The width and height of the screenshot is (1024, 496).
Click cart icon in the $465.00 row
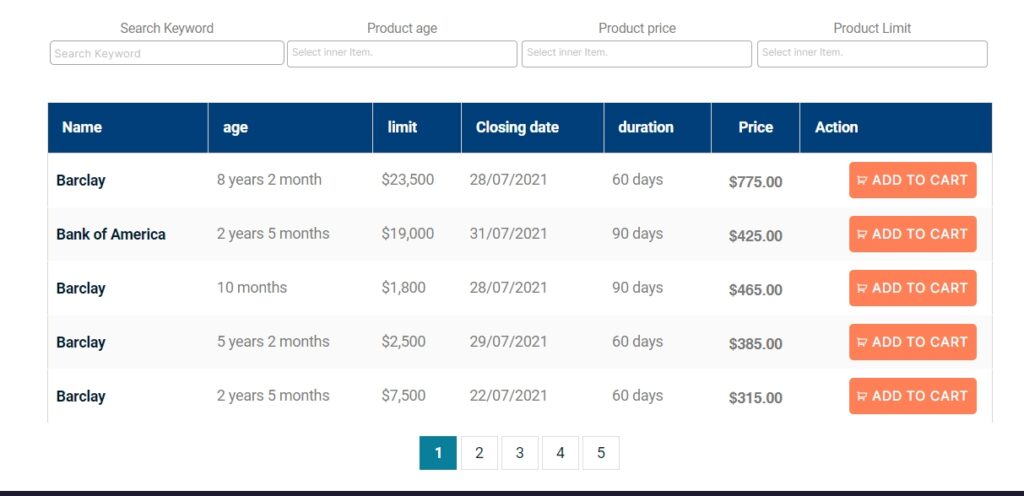tap(862, 289)
